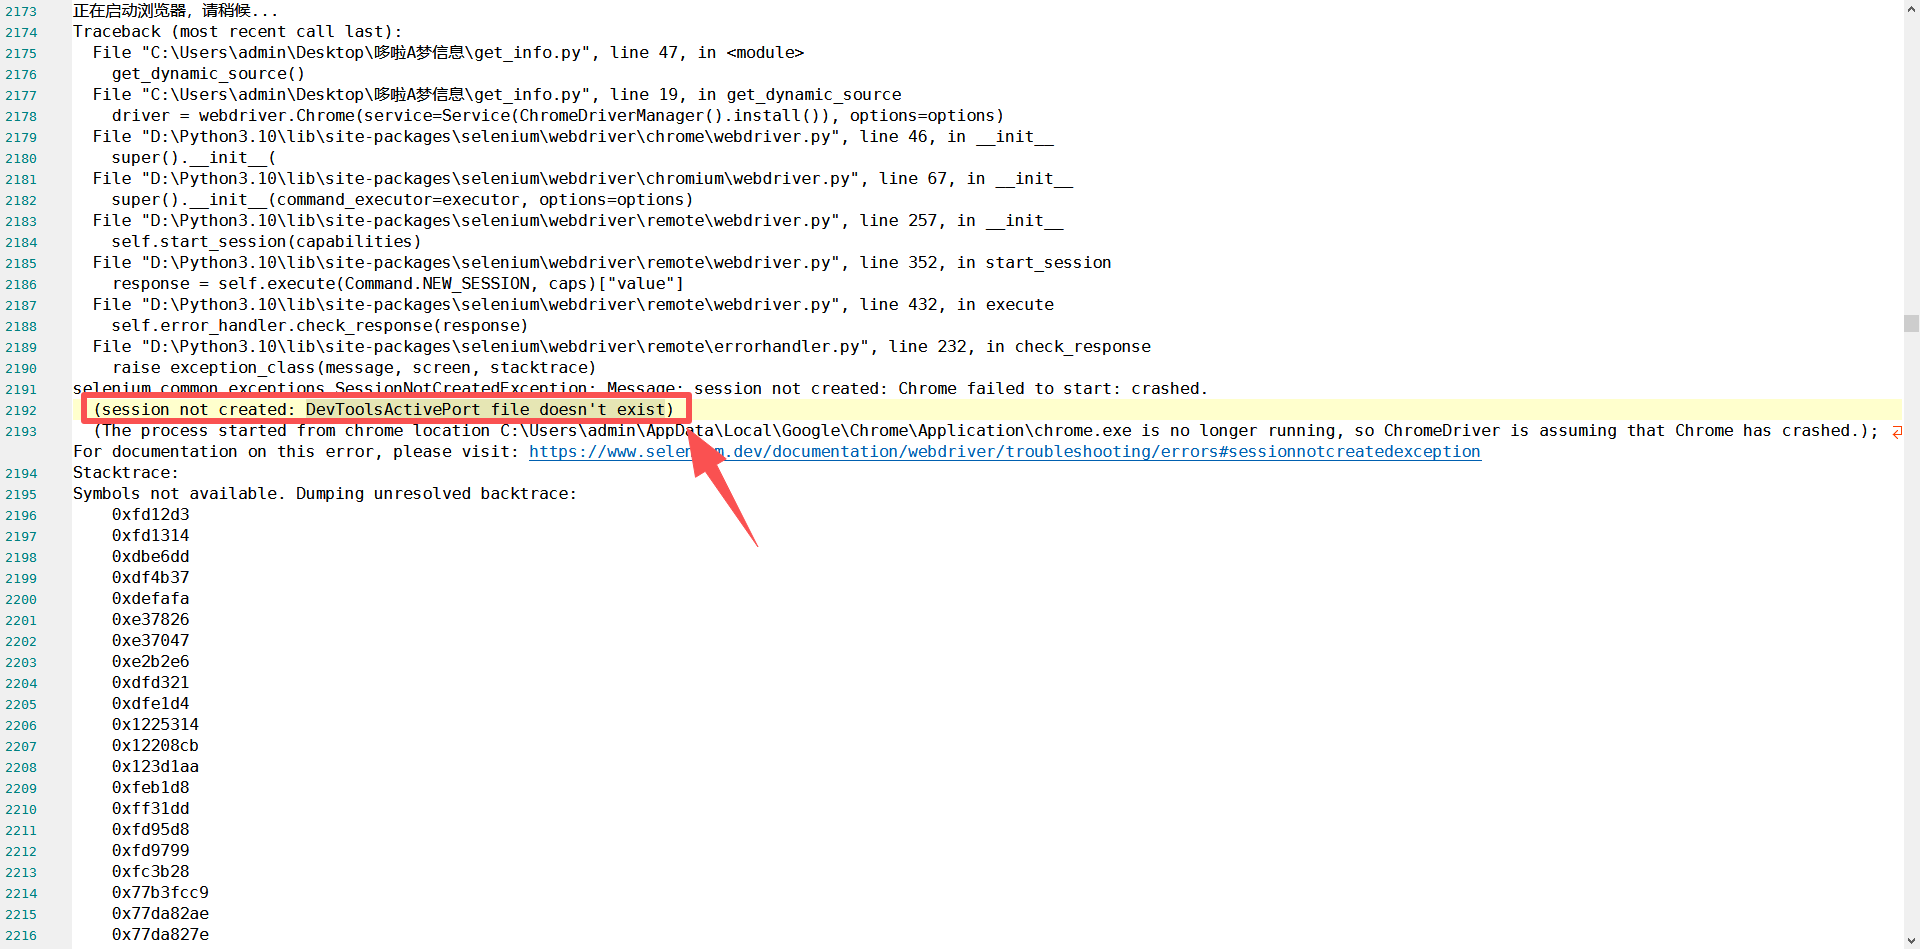Click the address 0x12208cb
Viewport: 1920px width, 949px height.
coord(155,746)
